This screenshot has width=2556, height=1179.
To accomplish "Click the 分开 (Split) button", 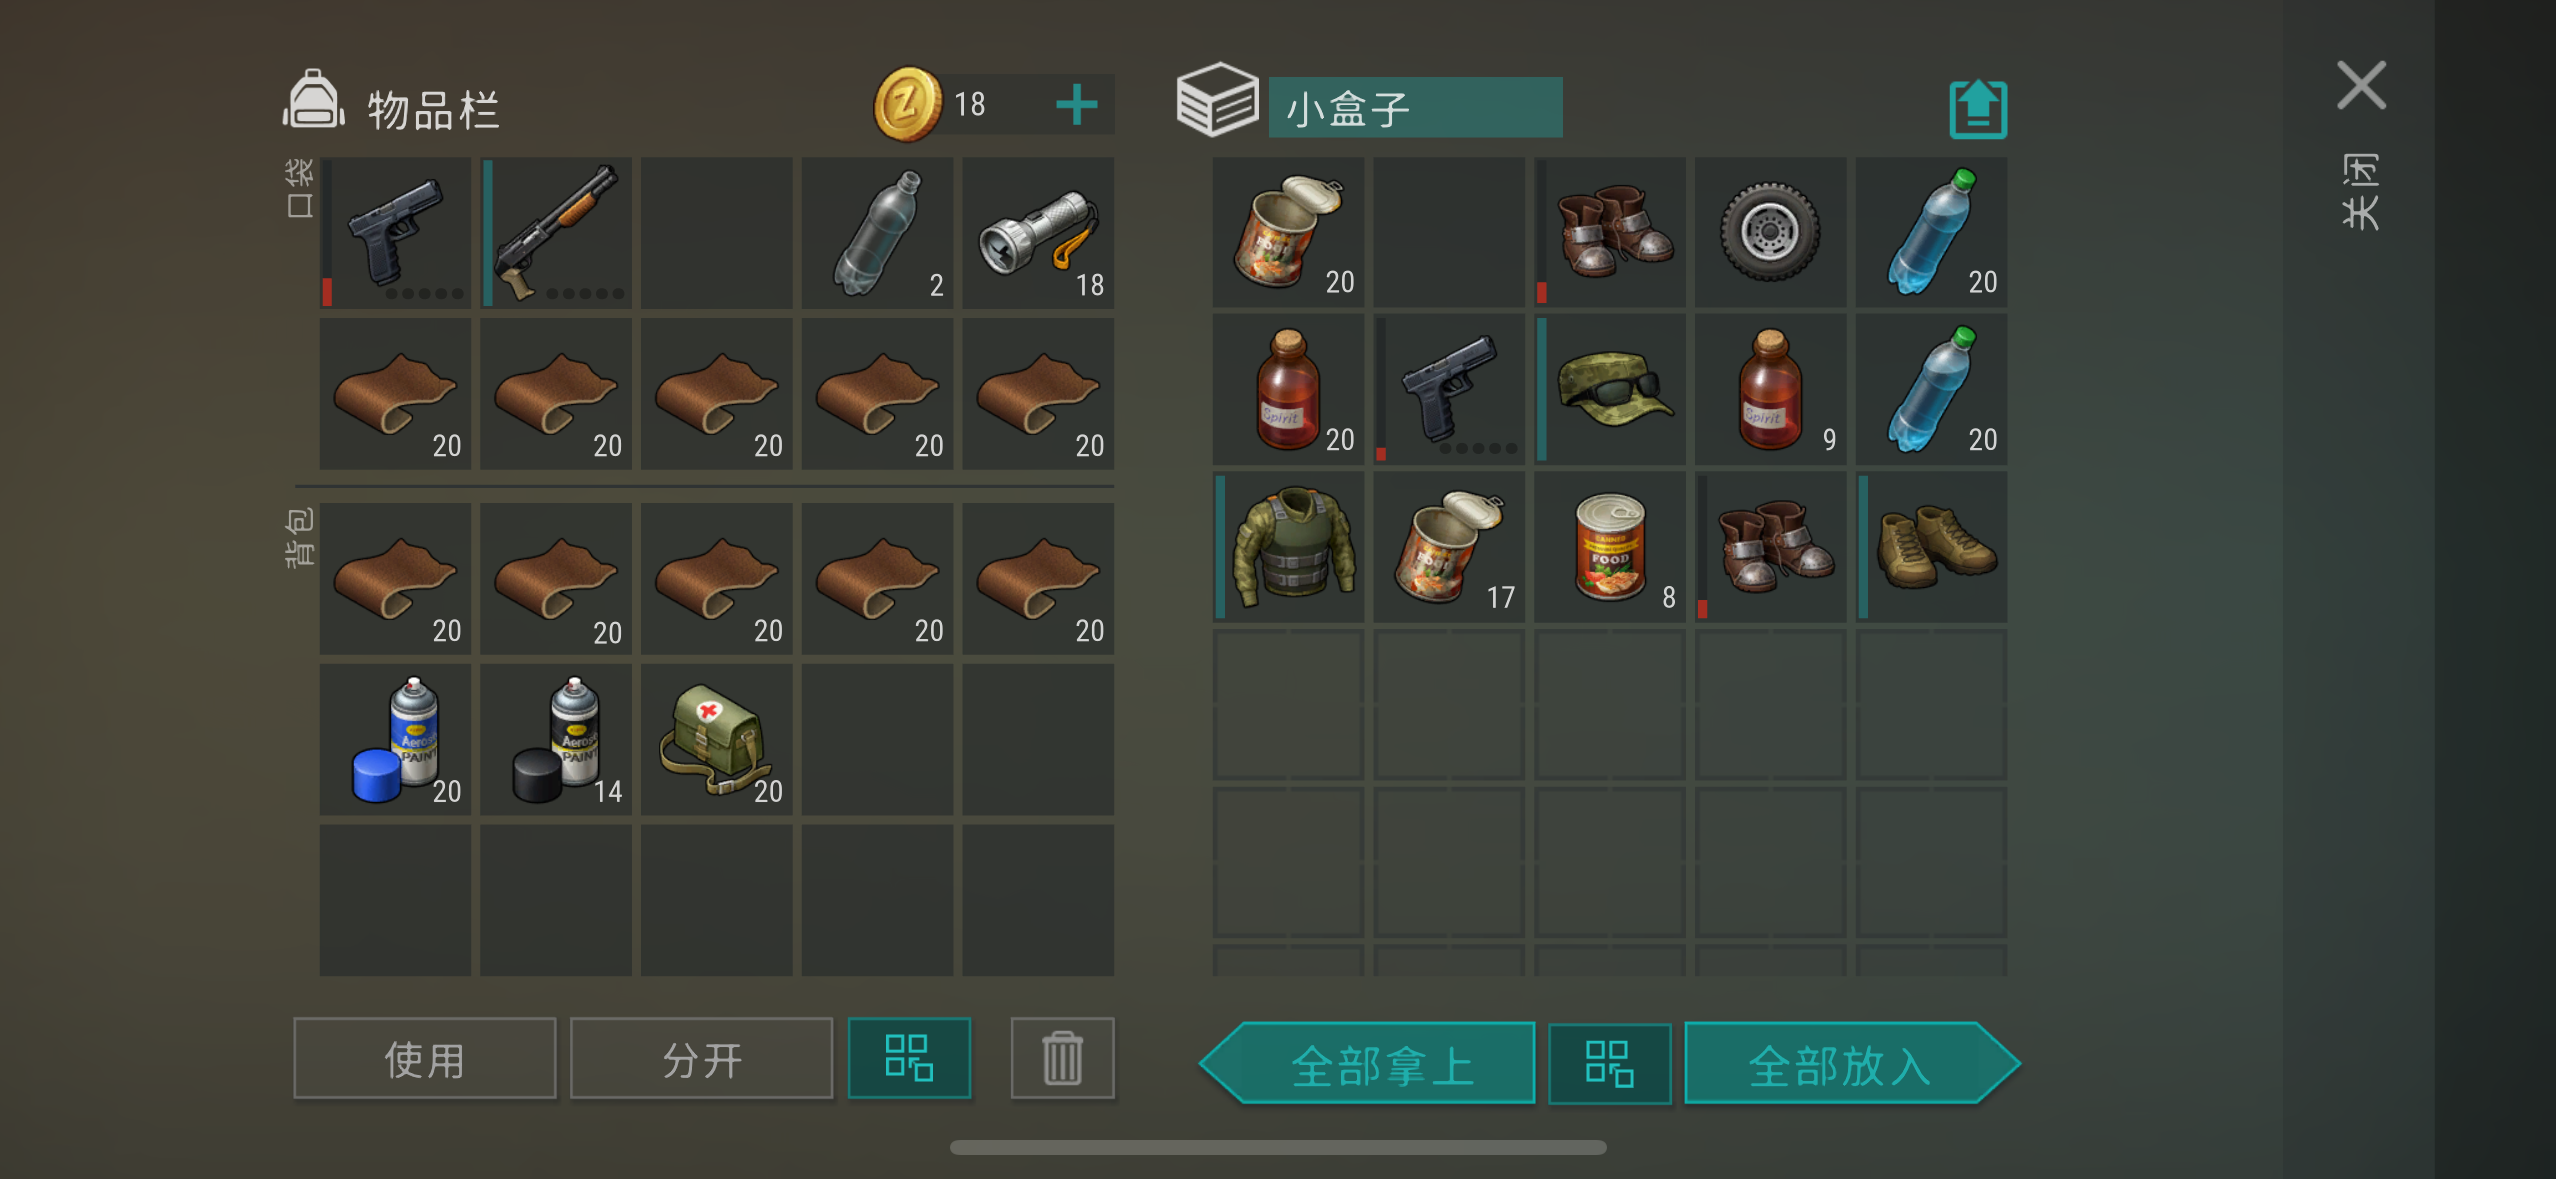I will coord(701,1059).
